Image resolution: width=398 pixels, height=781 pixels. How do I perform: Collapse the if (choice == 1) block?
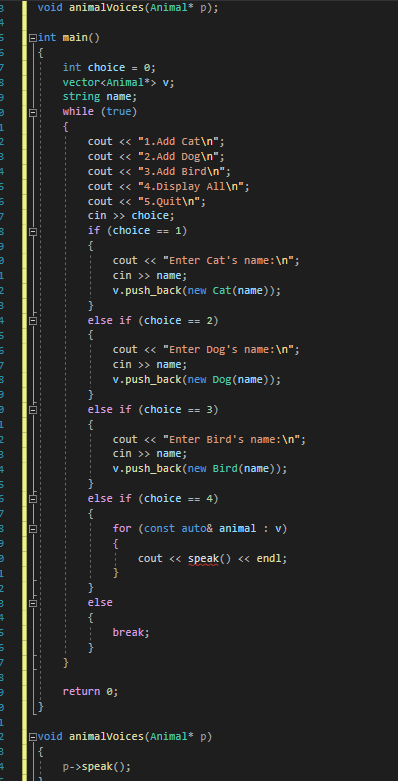coord(33,231)
